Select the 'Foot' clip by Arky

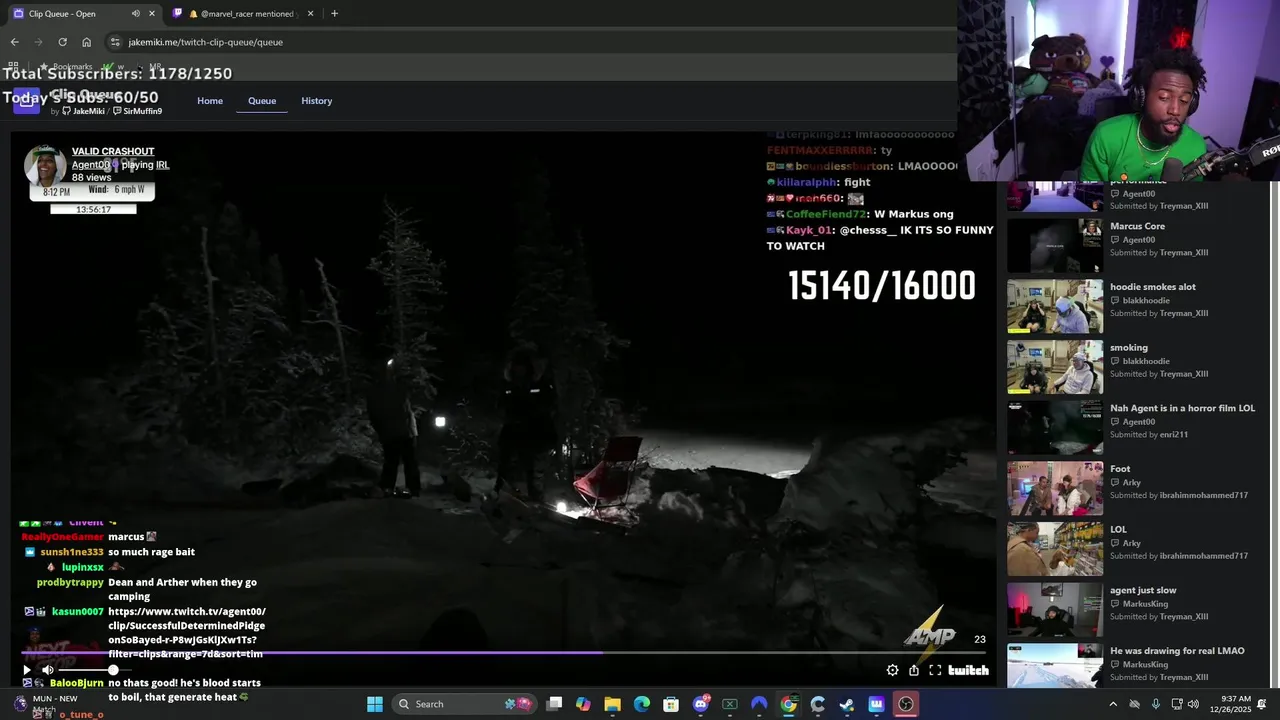[1120, 469]
